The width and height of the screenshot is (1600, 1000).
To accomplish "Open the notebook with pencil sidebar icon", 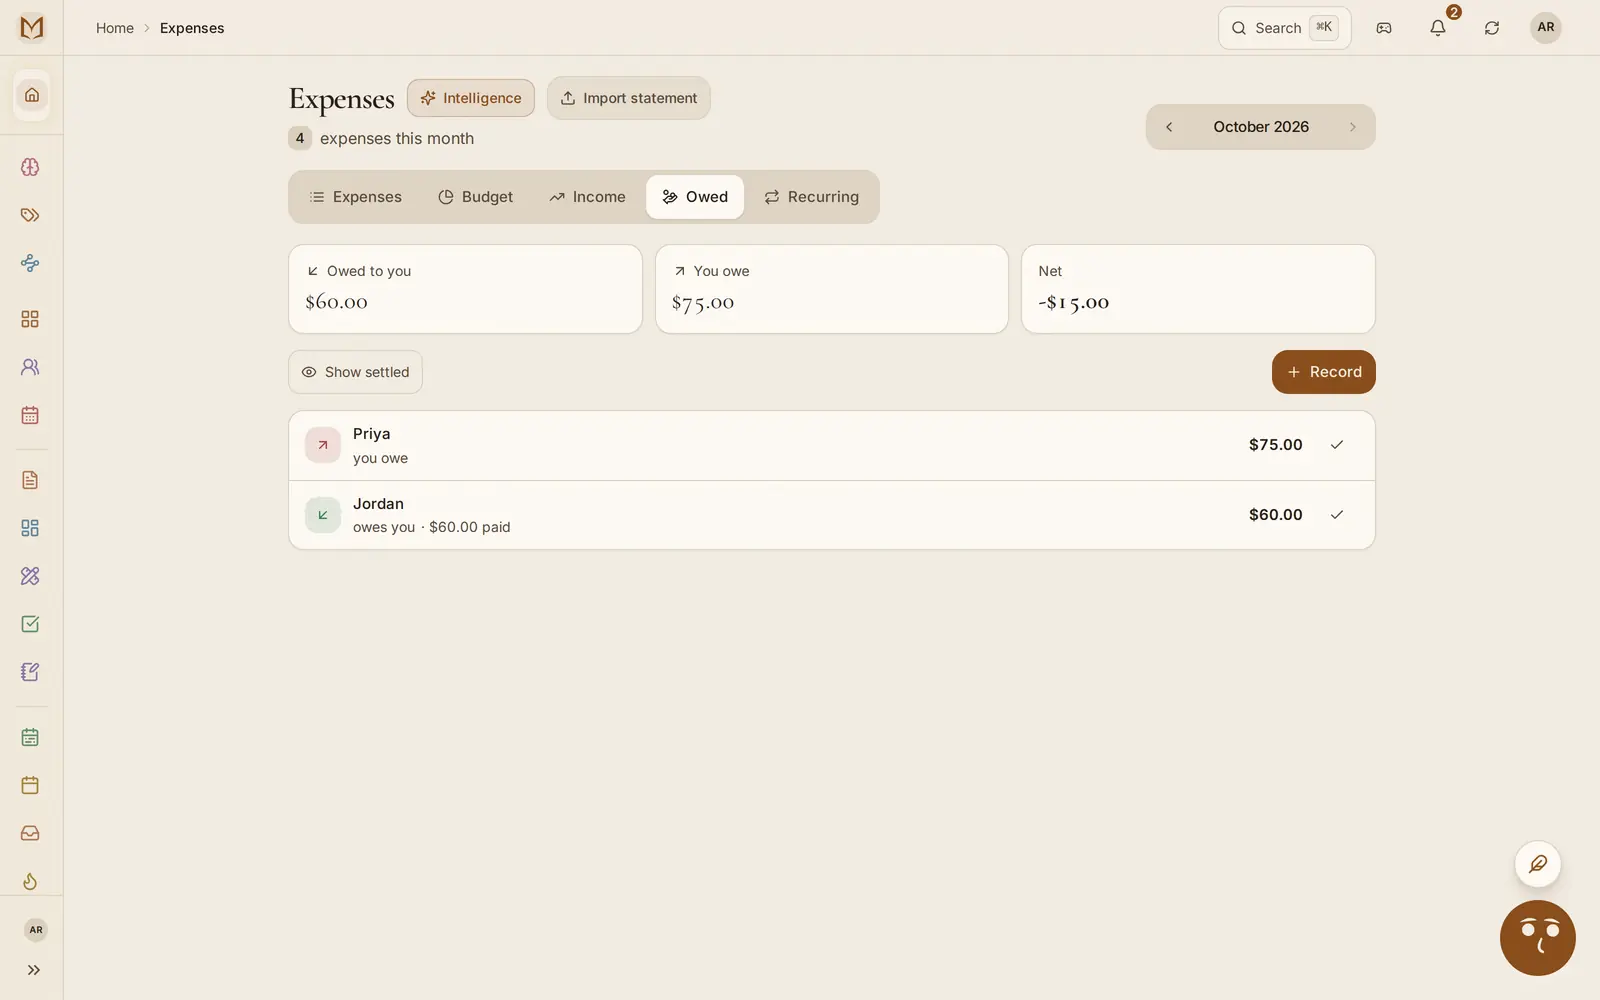I will click(x=30, y=672).
